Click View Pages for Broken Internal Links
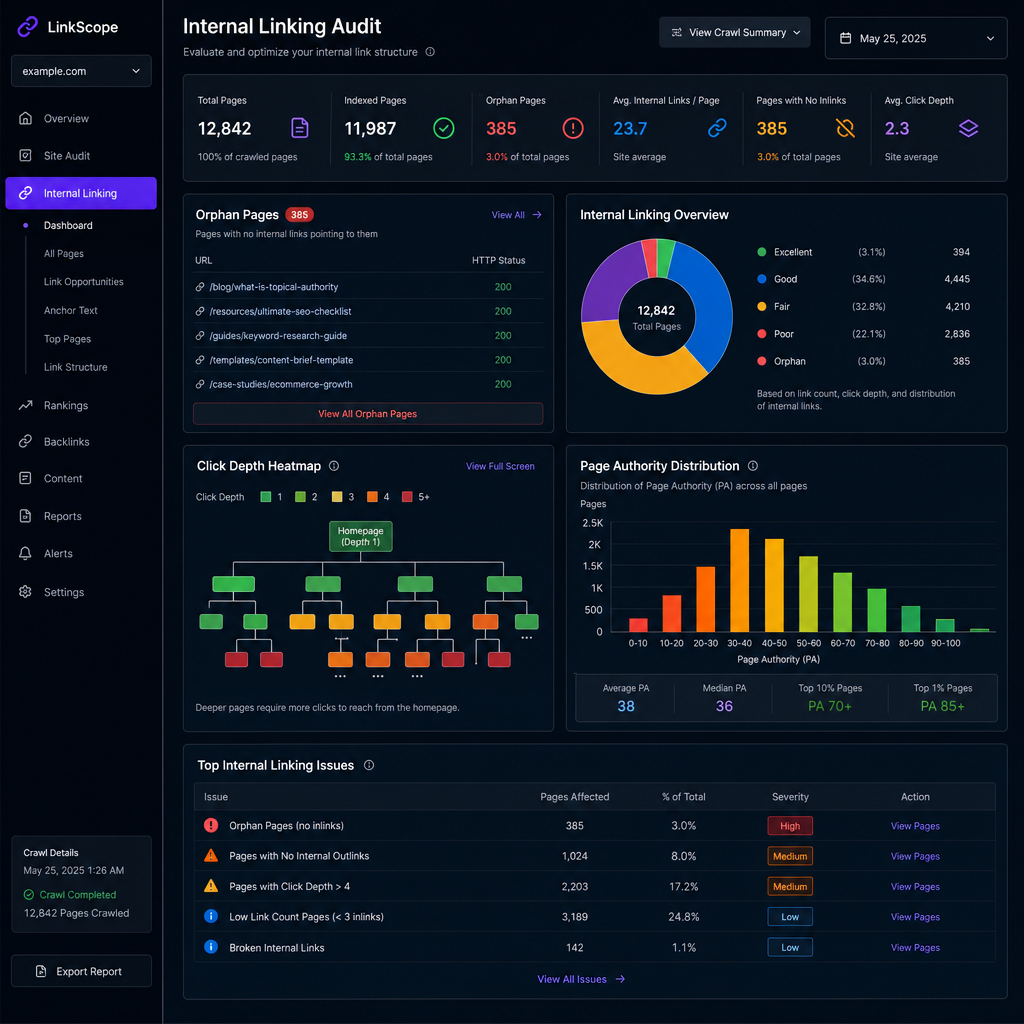1024x1024 pixels. coord(915,947)
